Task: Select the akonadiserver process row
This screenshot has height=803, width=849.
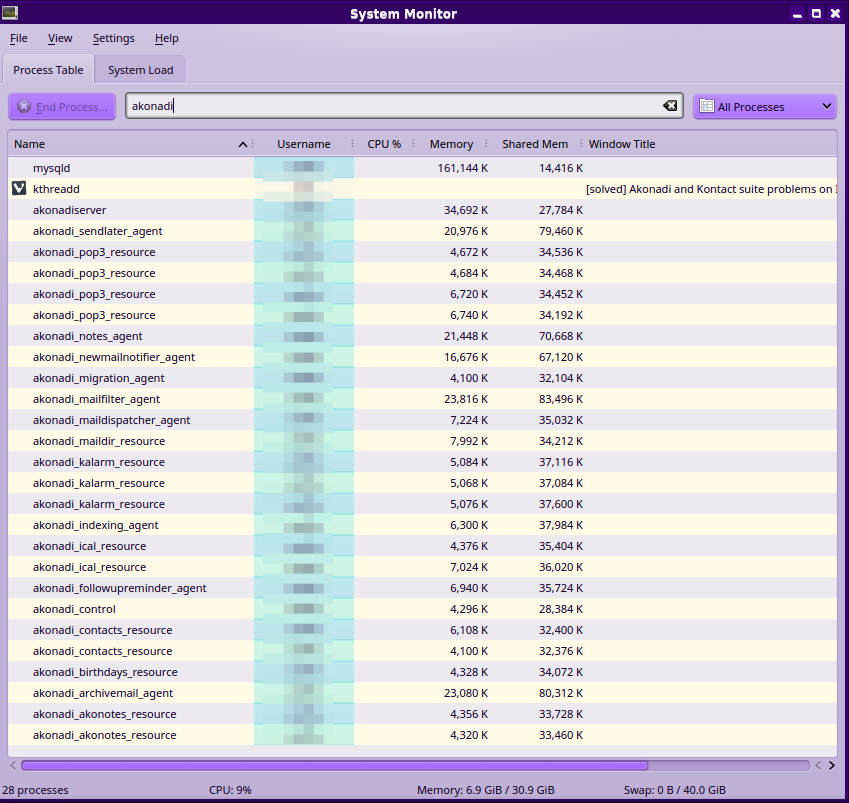Action: coord(70,210)
